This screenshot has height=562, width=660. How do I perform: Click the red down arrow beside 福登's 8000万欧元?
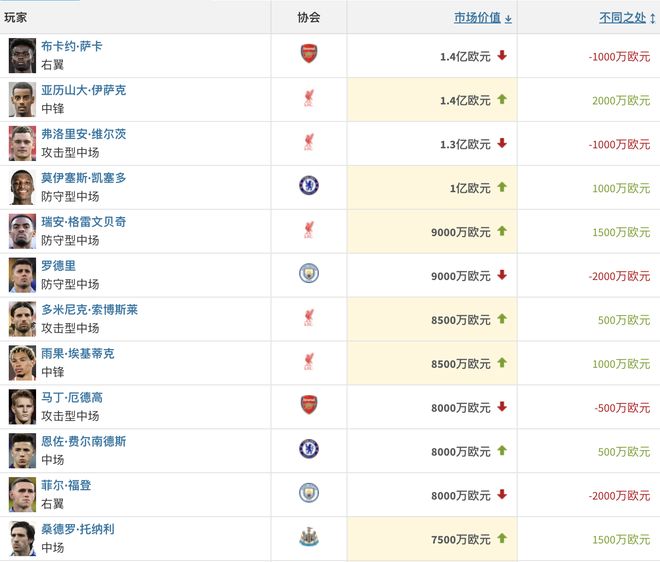[502, 494]
